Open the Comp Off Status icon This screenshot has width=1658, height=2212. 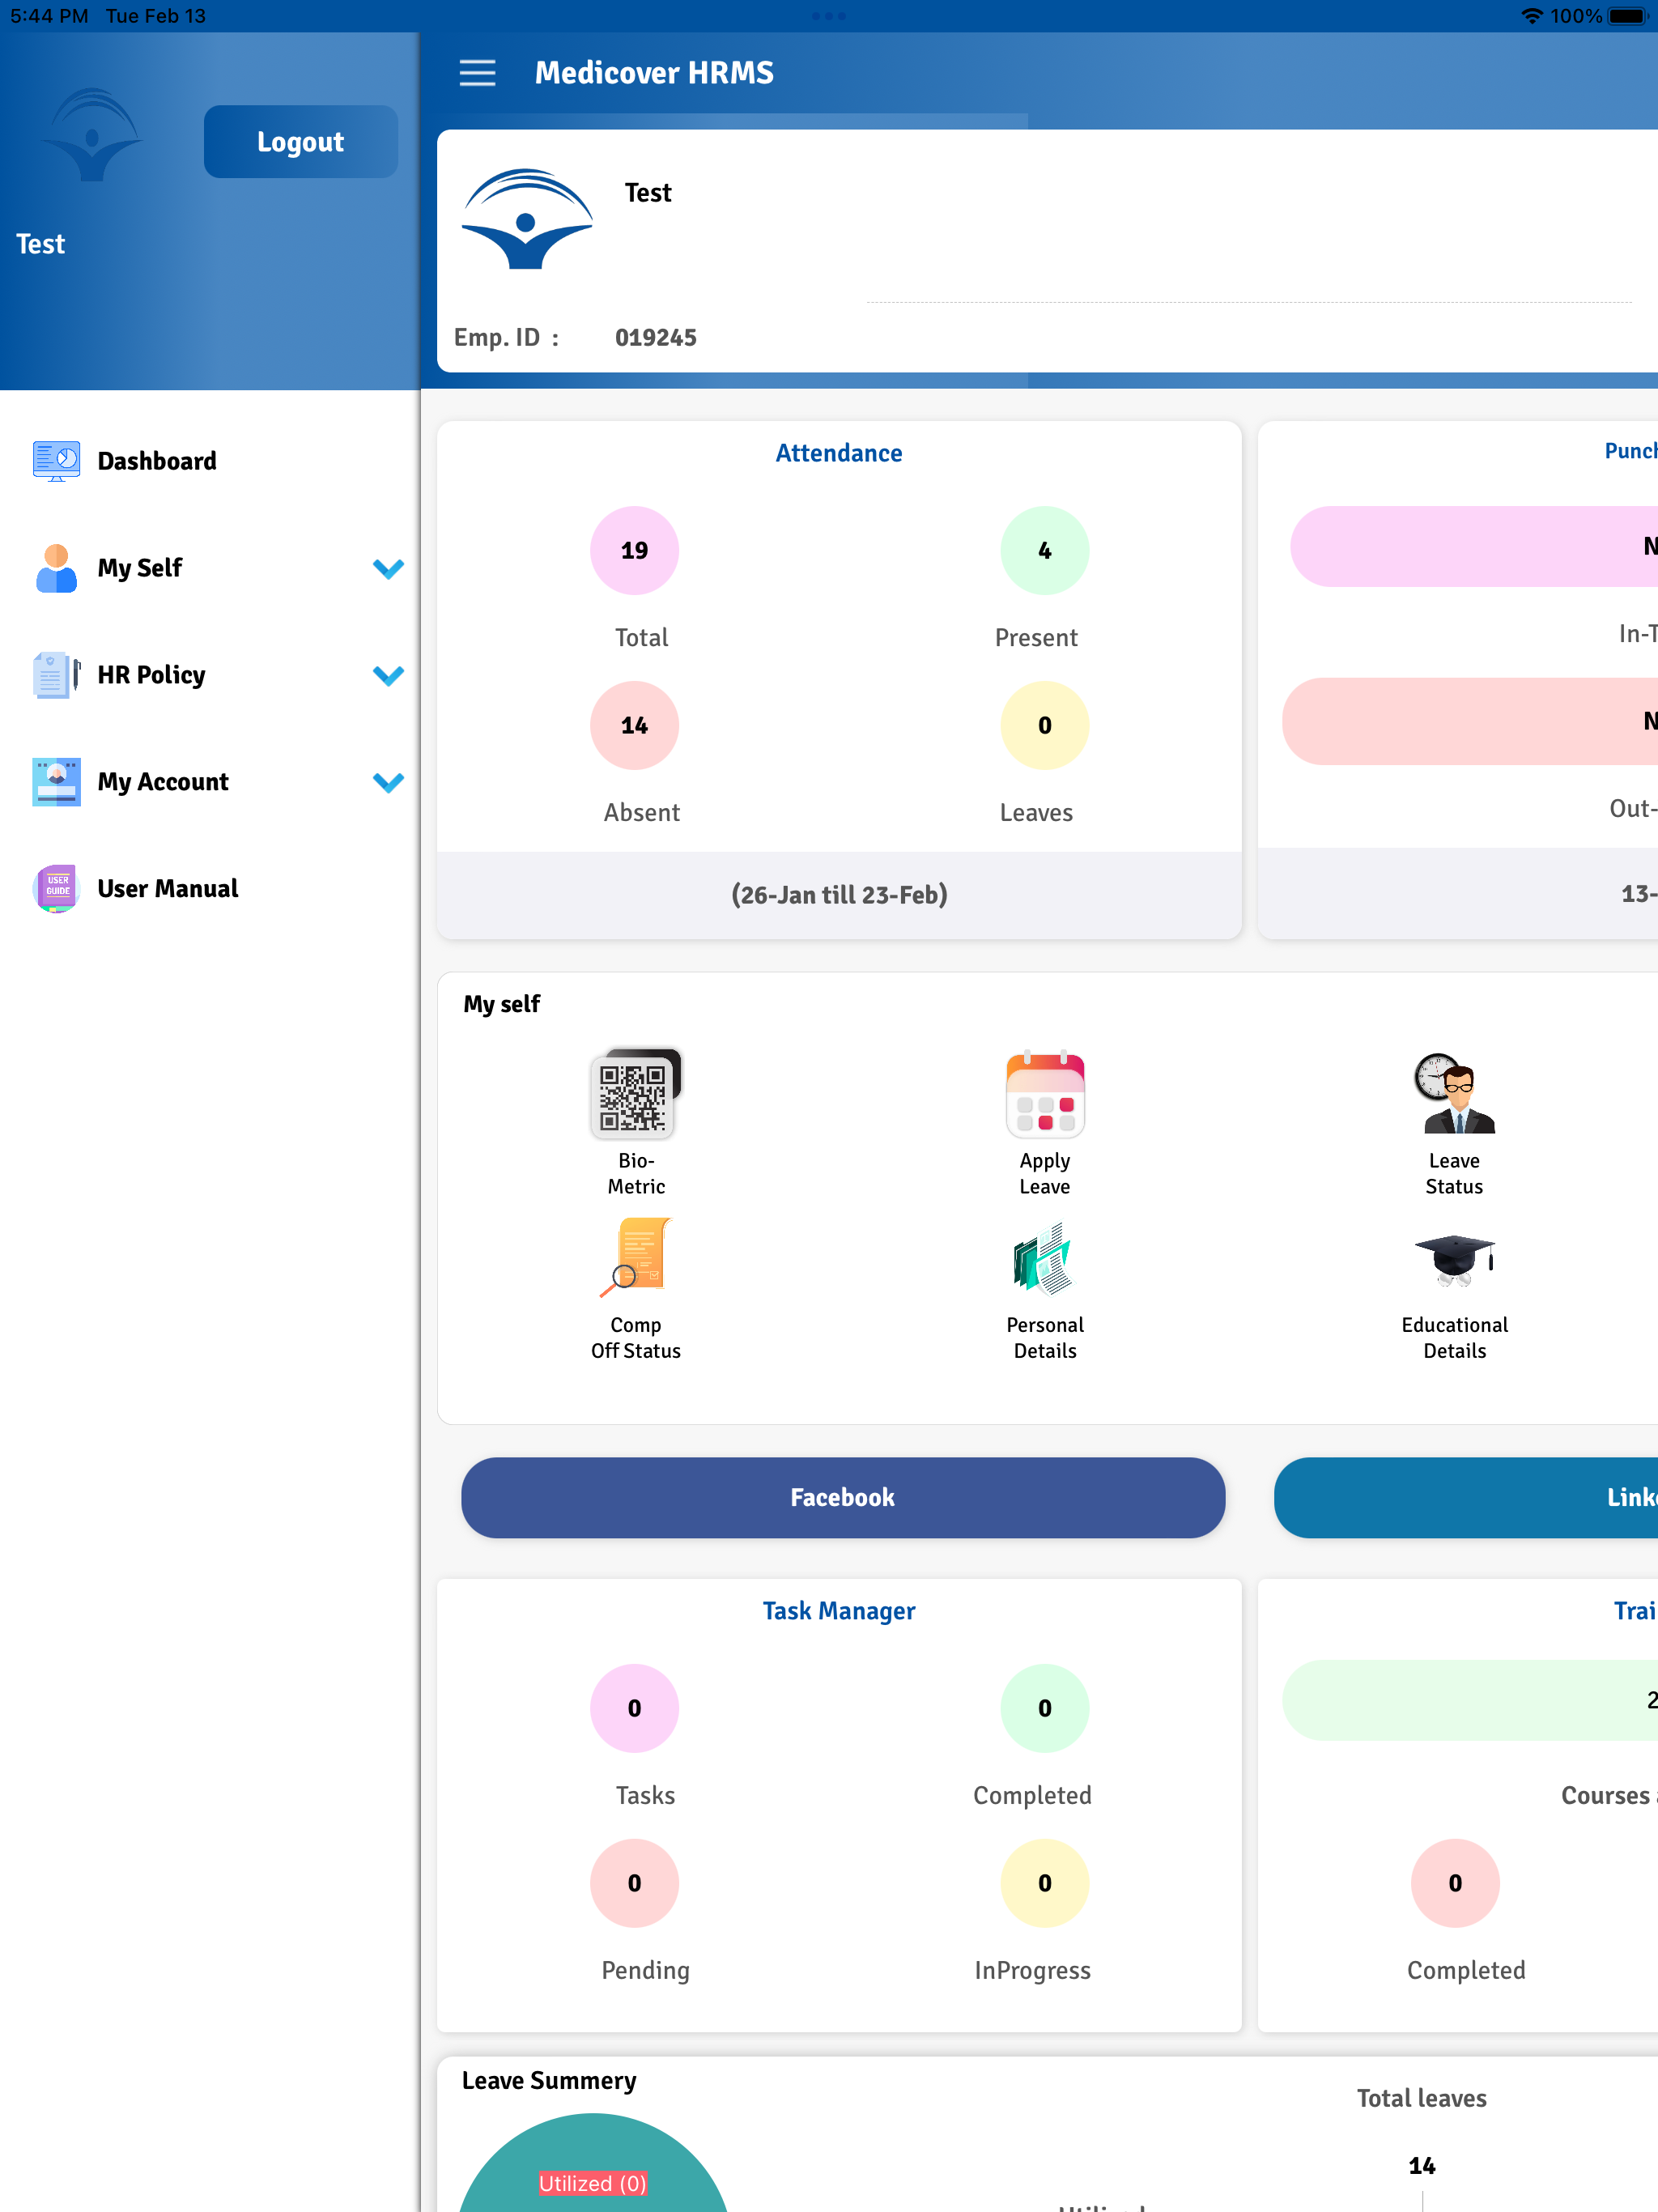click(636, 1258)
